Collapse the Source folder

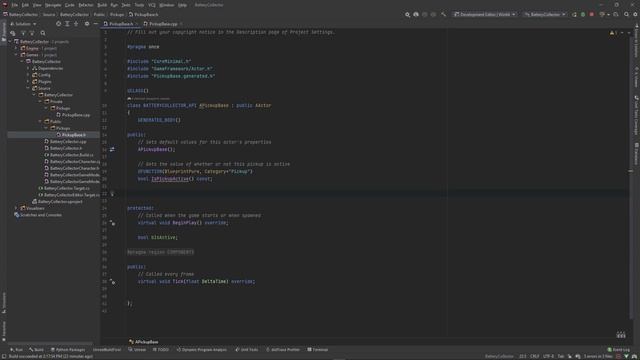point(28,88)
